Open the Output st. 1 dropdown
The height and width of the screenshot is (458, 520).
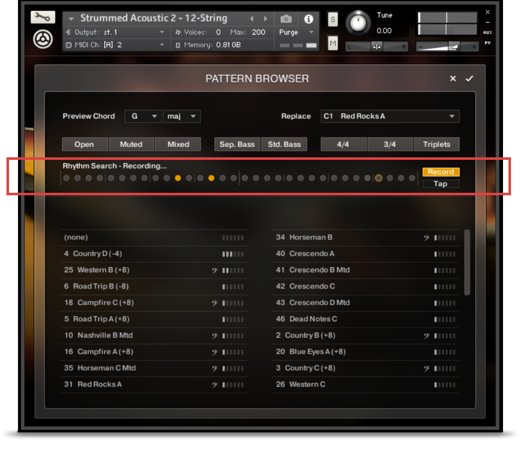pos(115,32)
